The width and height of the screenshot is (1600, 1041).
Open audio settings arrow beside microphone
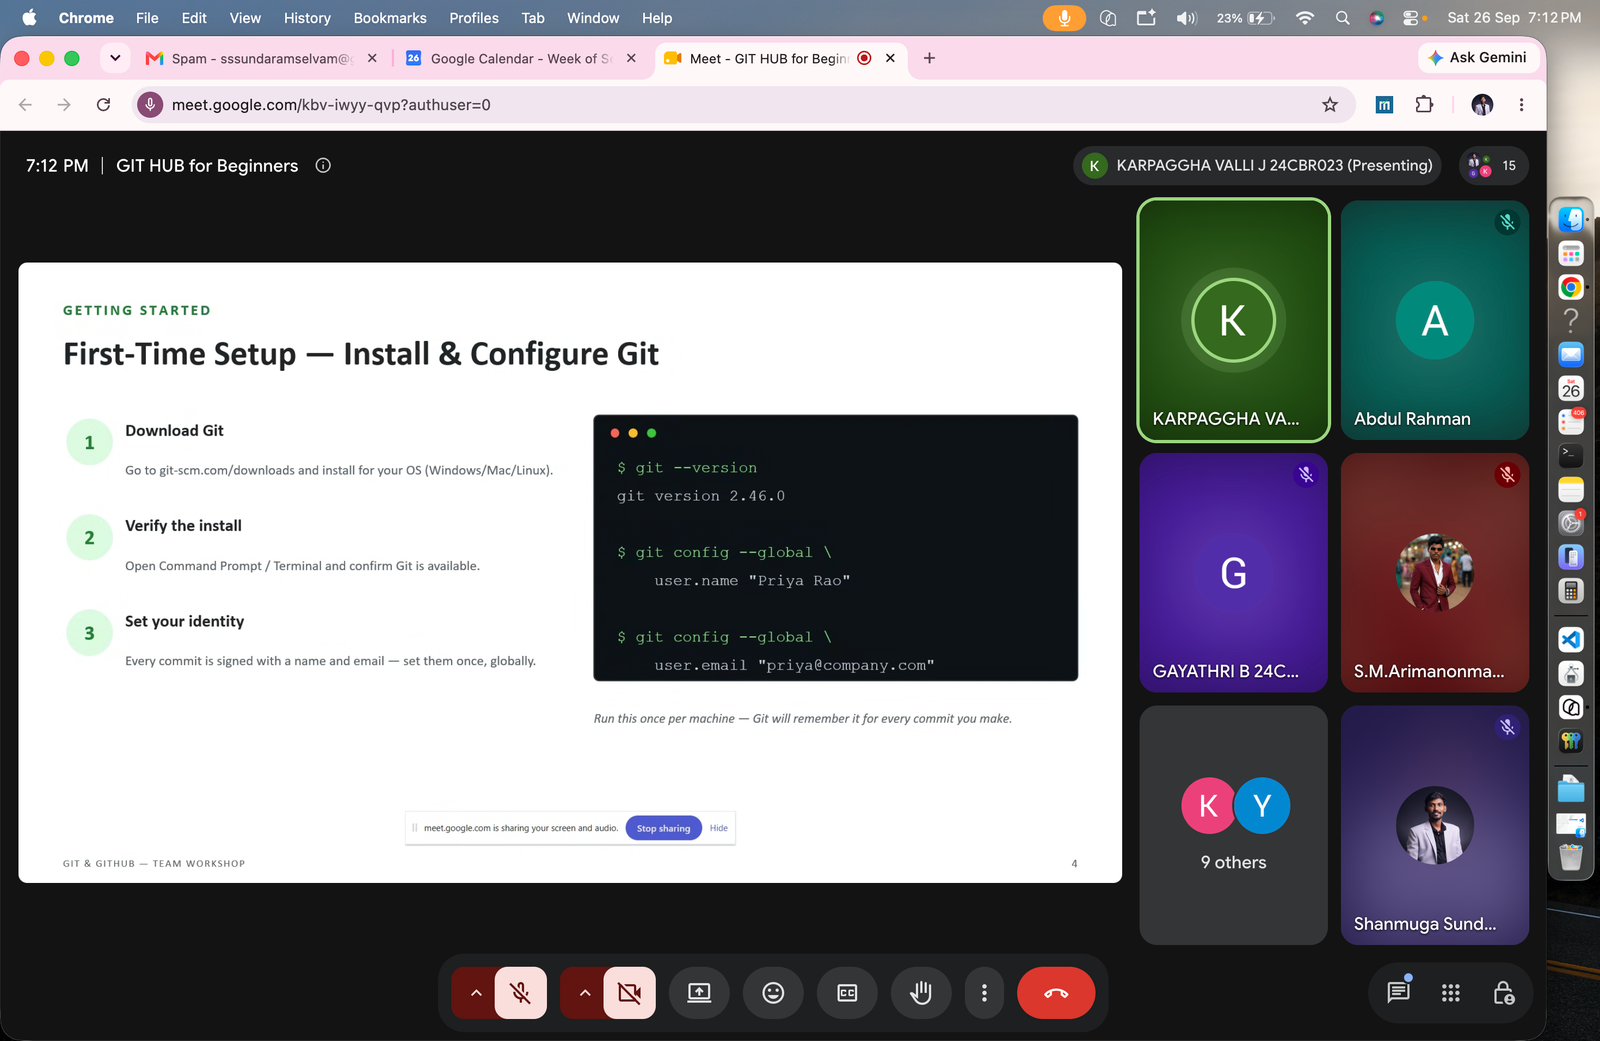(476, 993)
